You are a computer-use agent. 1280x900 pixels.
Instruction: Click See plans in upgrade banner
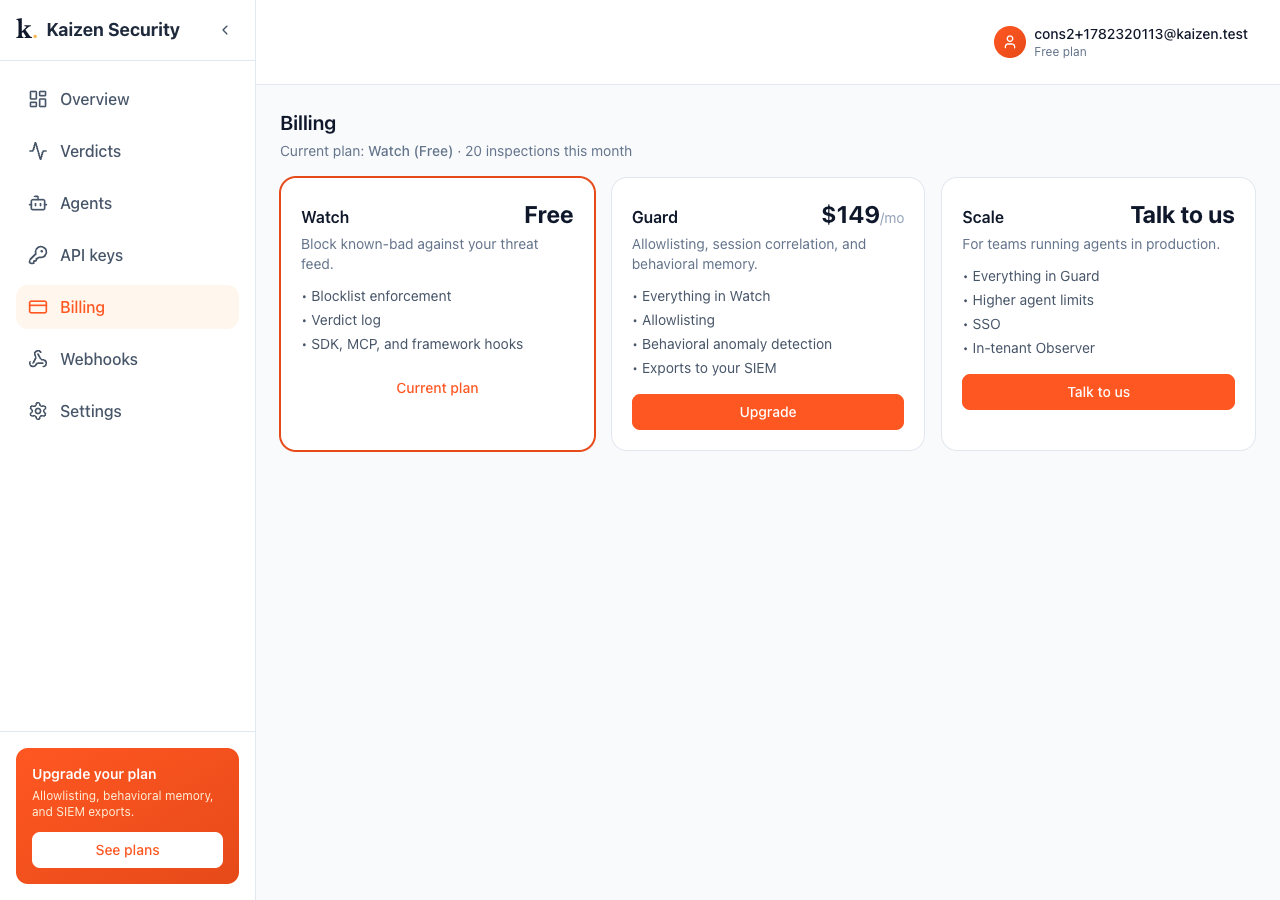127,850
